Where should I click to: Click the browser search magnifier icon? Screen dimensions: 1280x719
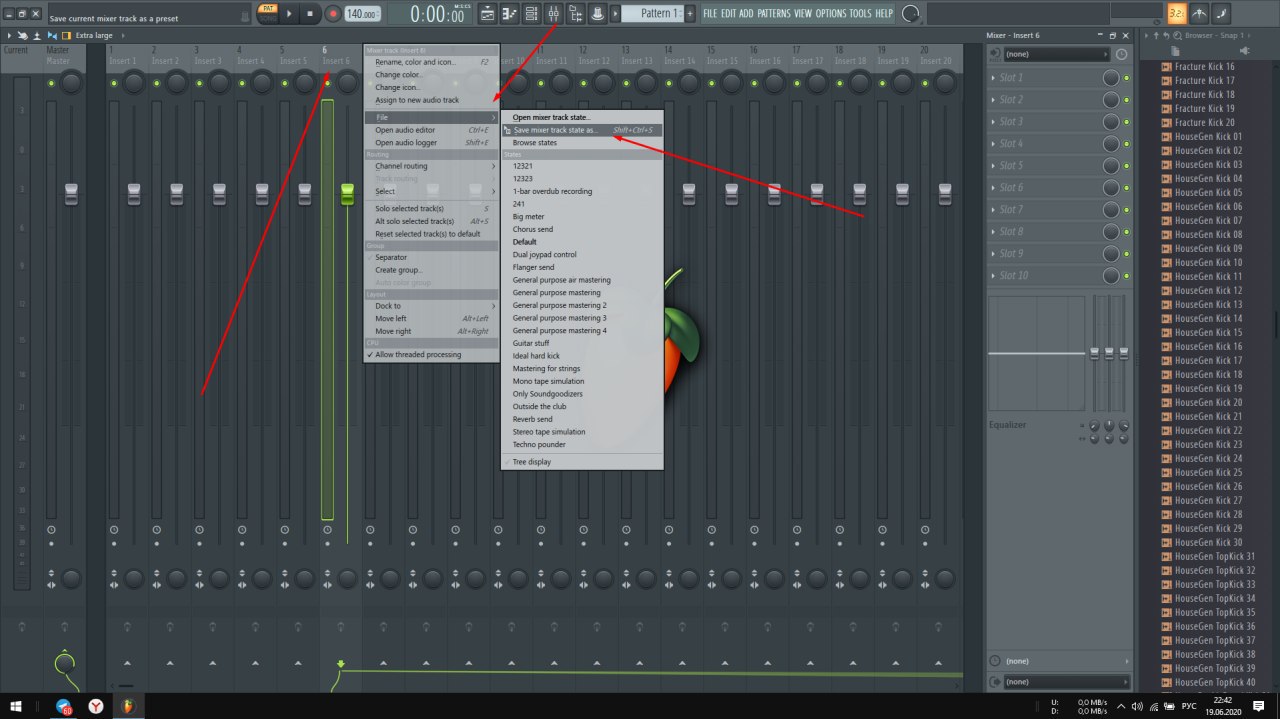pyautogui.click(x=1176, y=35)
